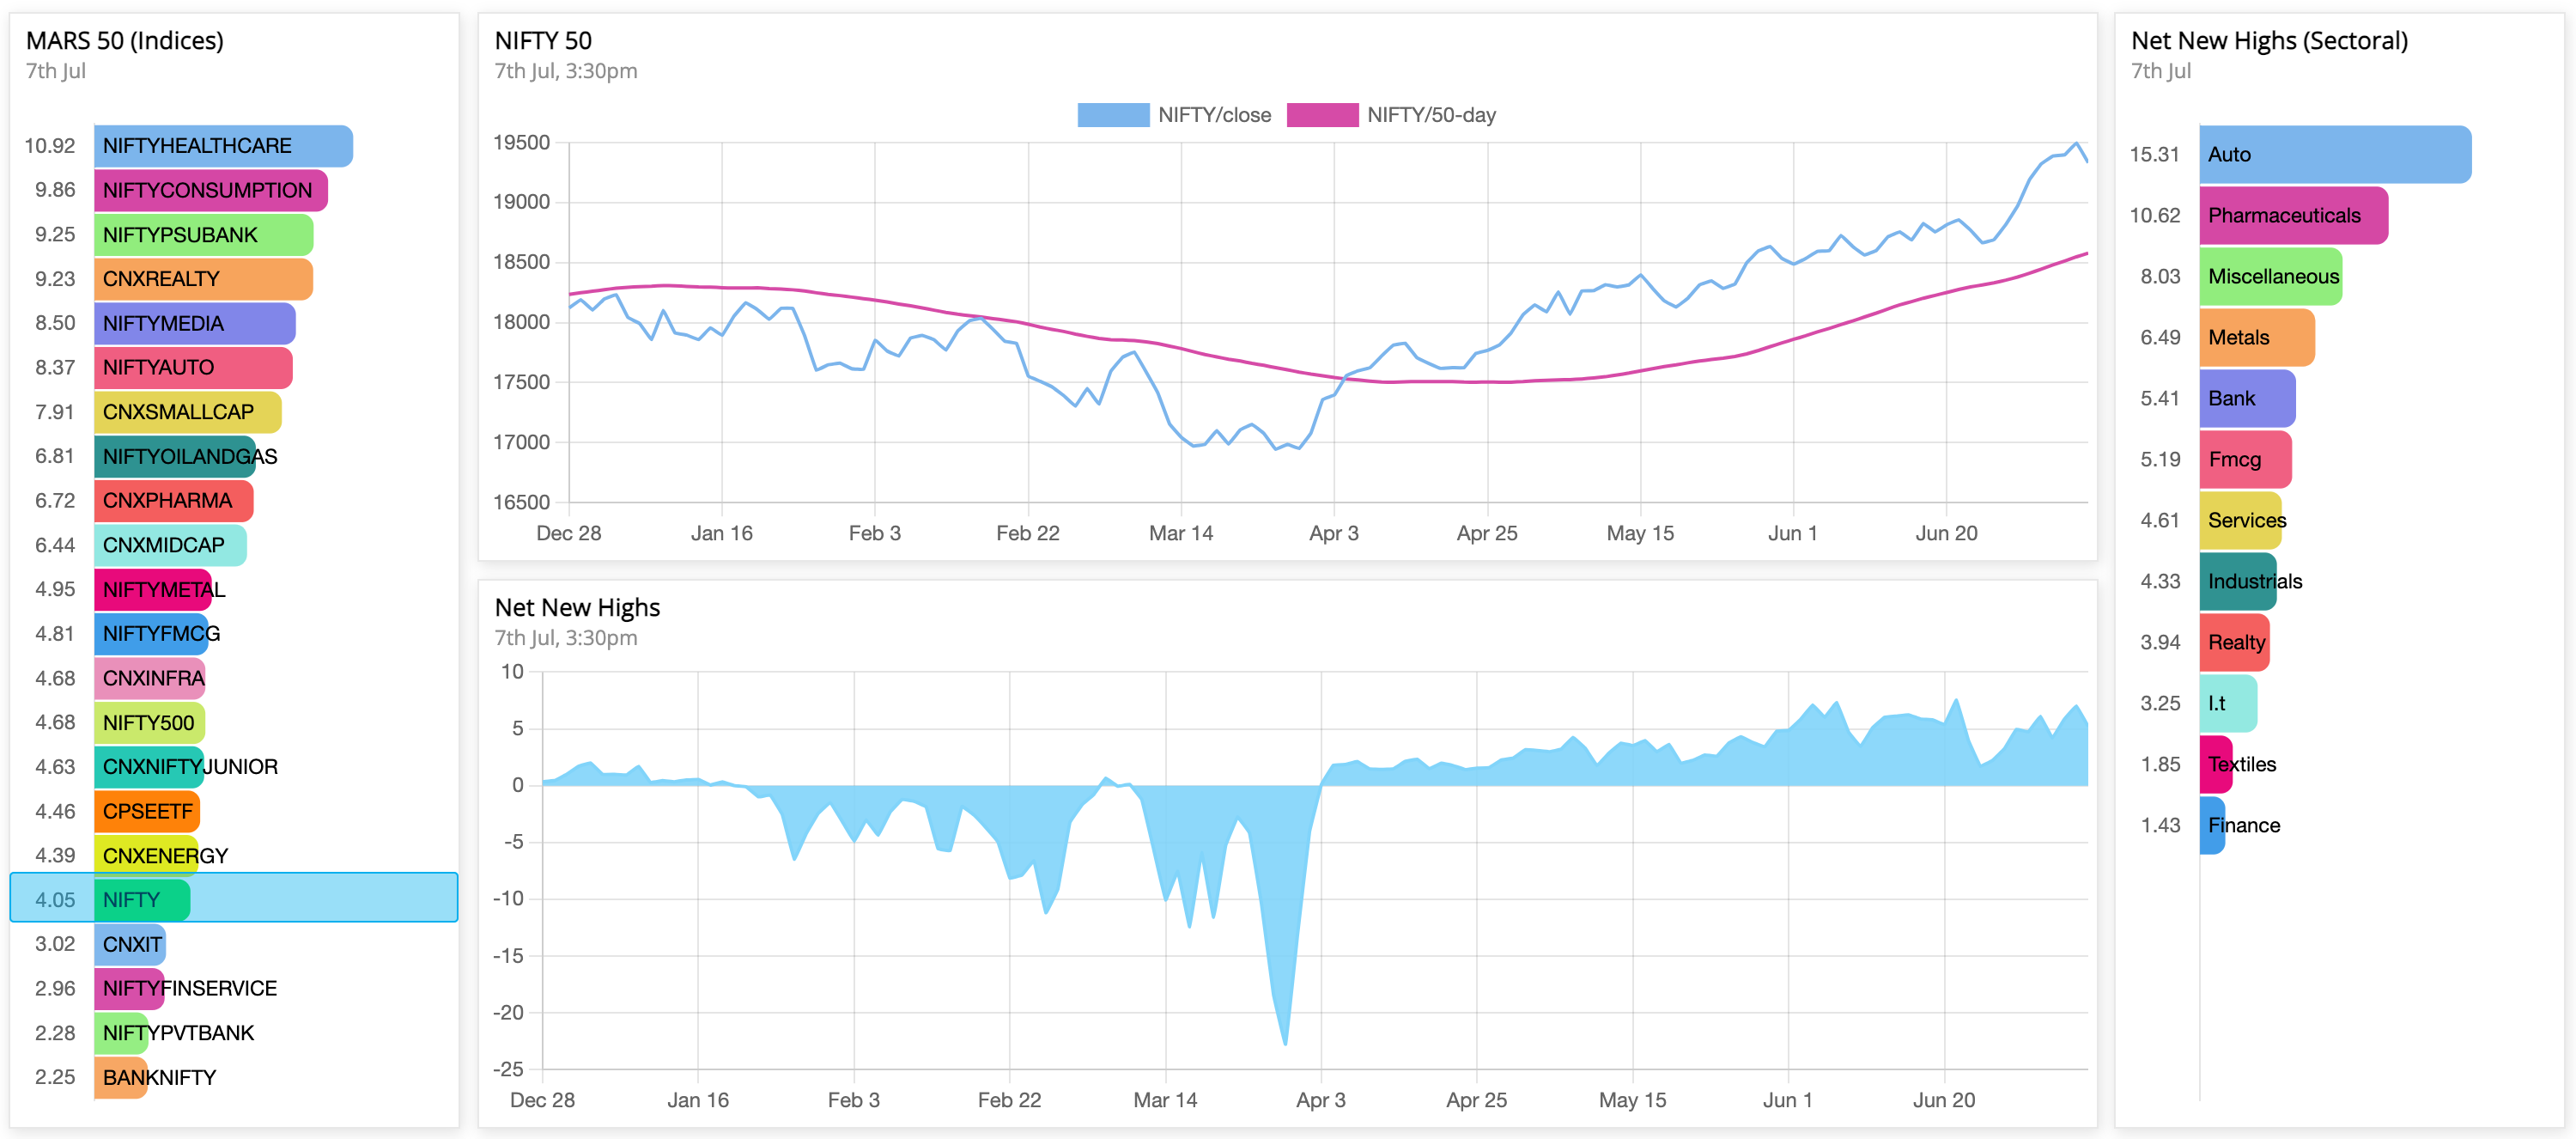Click the NIFTY 50 chart title

[543, 41]
